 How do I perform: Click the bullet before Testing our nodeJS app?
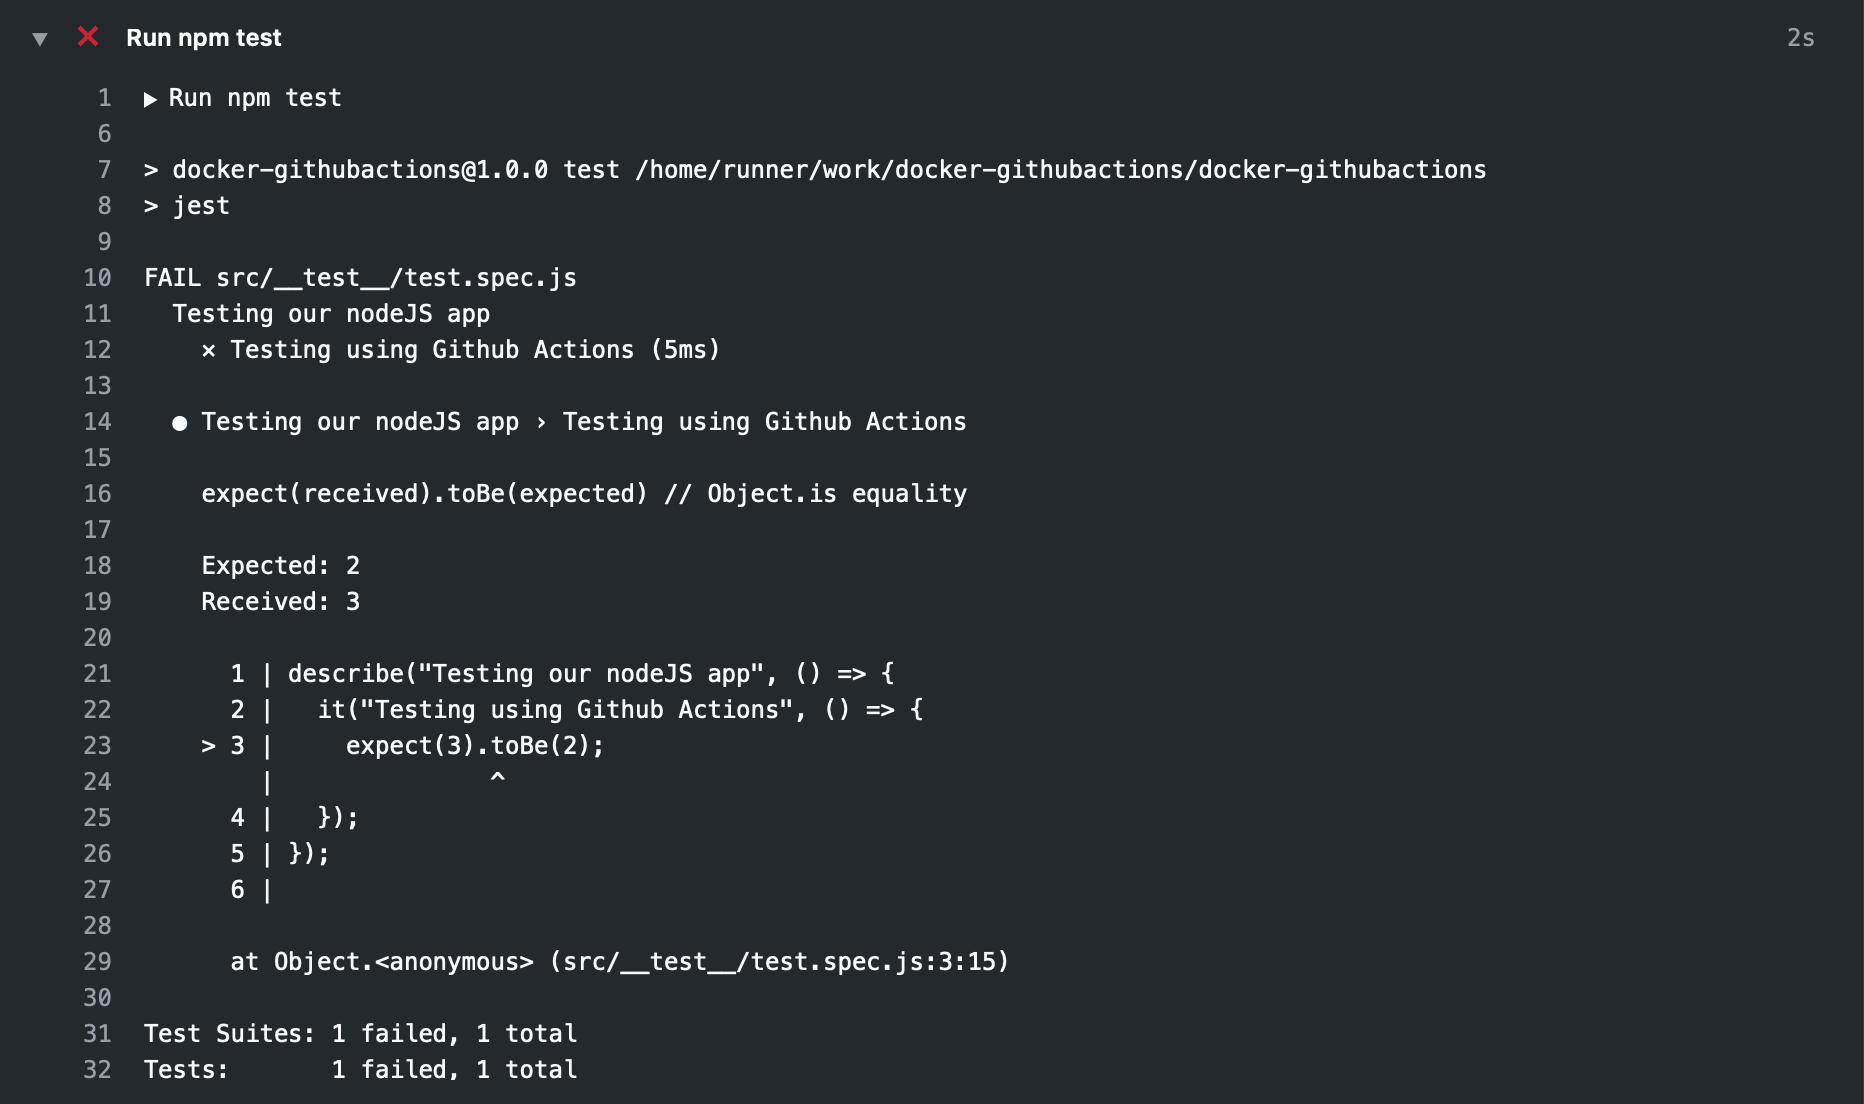[x=179, y=423]
